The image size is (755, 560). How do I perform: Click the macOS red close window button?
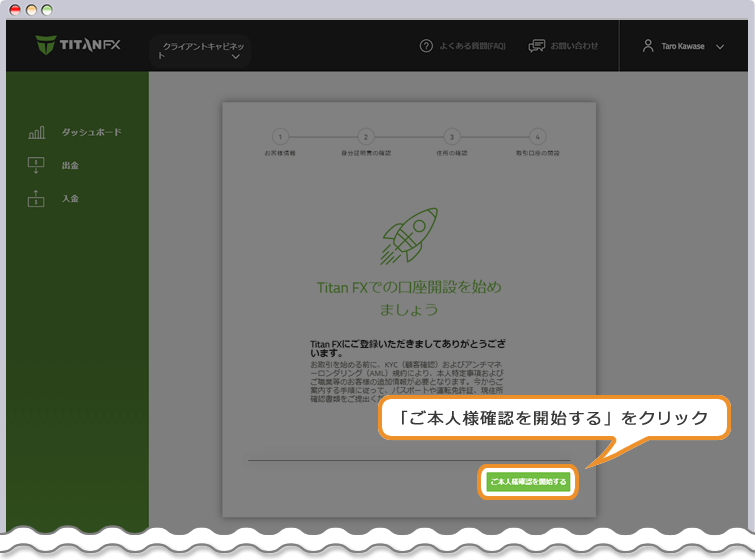[x=15, y=10]
